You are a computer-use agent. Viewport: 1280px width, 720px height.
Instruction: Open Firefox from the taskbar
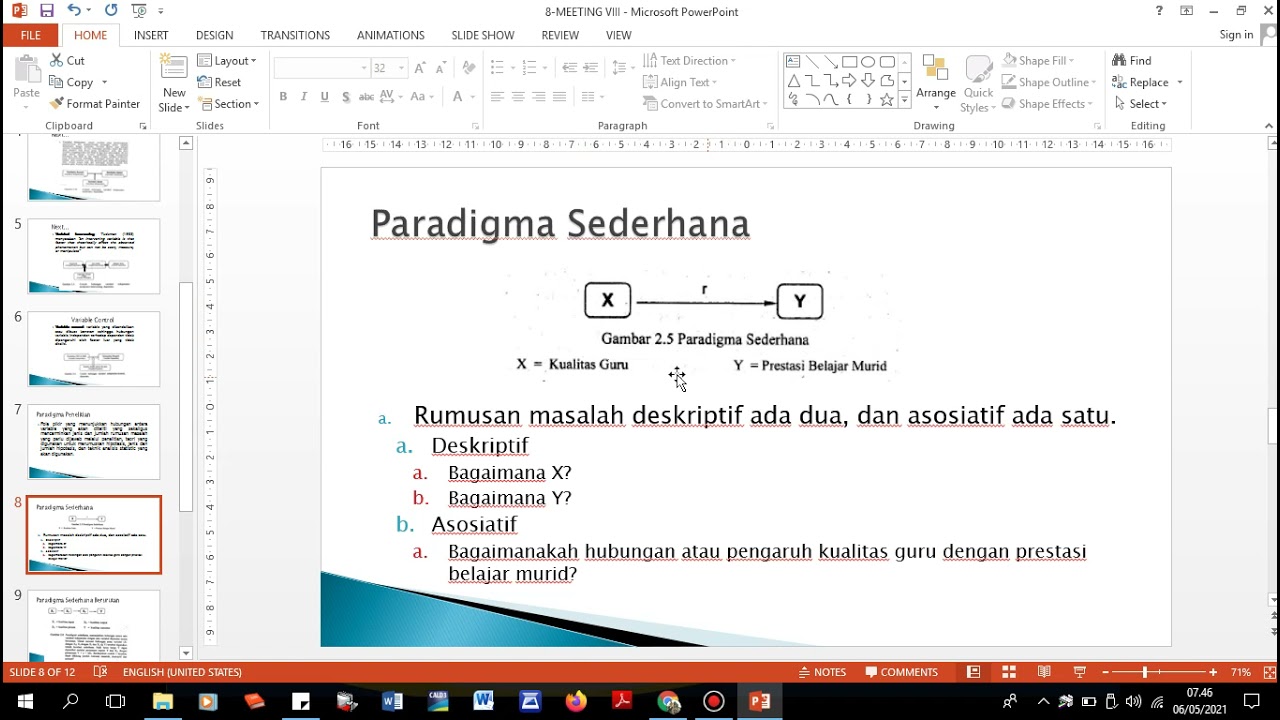576,701
